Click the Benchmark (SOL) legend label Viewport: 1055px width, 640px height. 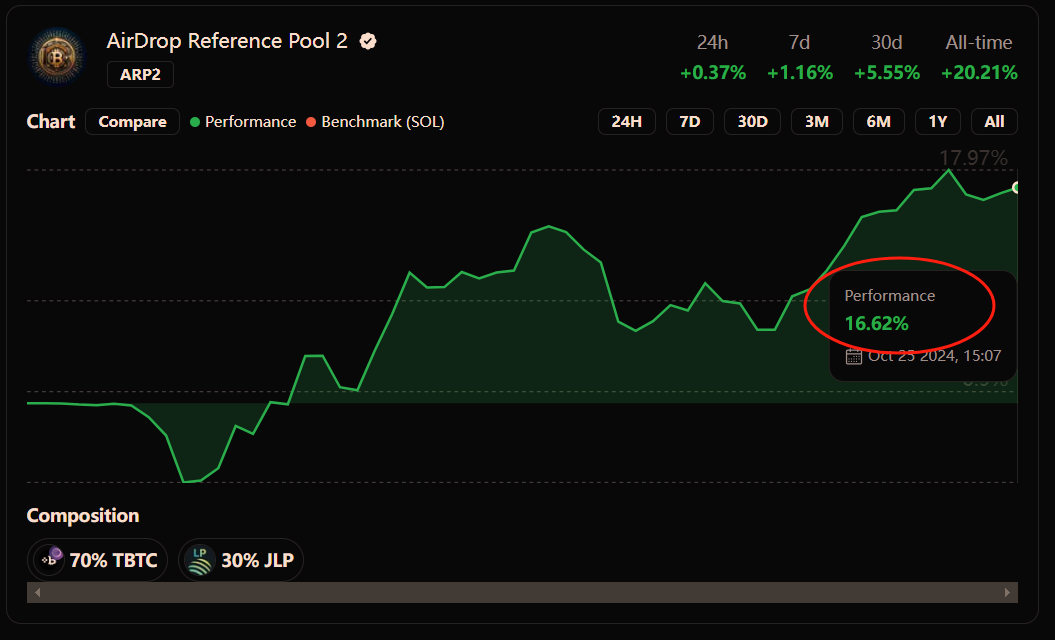(383, 122)
